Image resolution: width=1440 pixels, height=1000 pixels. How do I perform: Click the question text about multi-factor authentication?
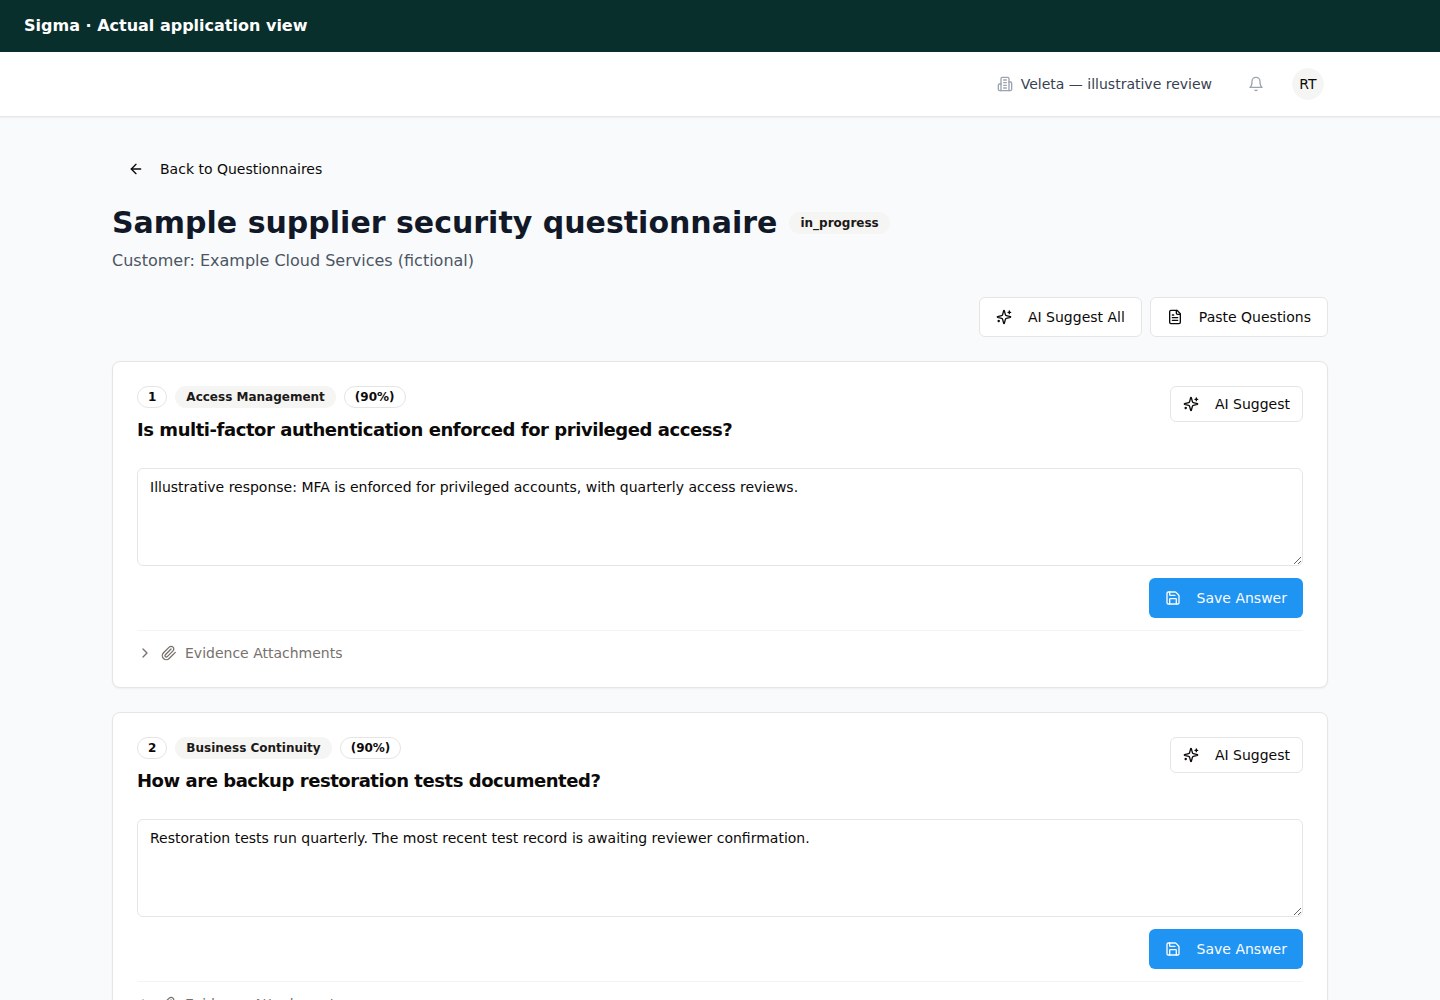point(435,430)
